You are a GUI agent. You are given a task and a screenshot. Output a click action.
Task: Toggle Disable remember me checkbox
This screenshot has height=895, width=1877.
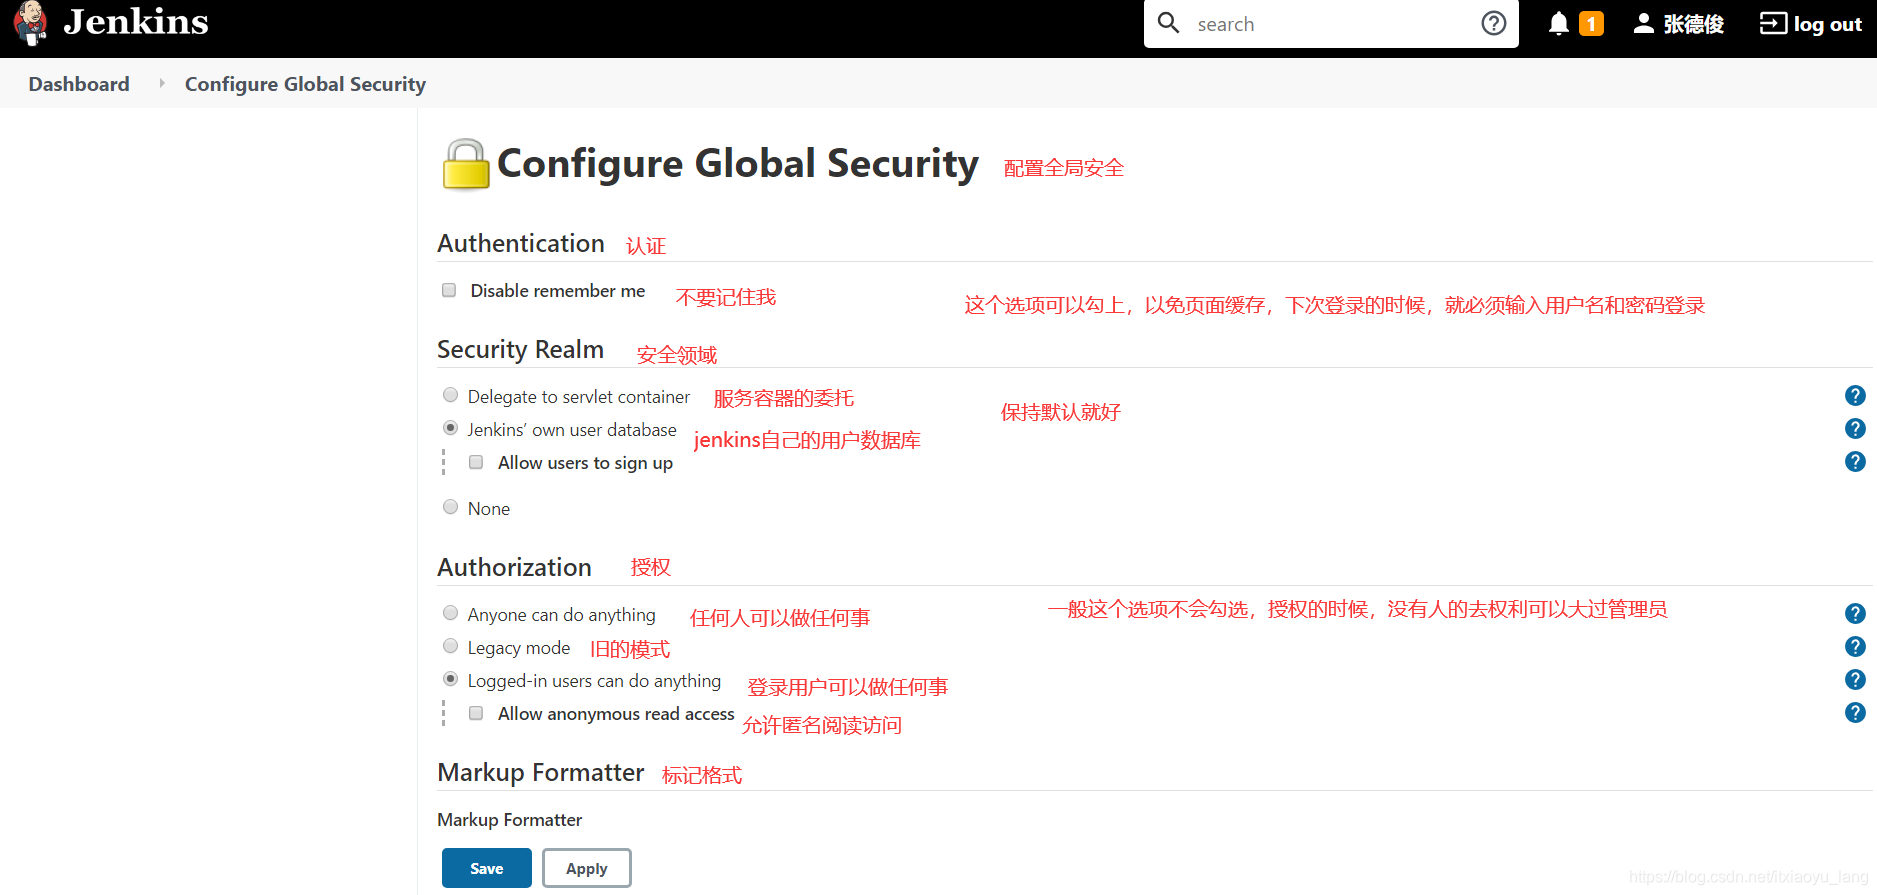click(x=449, y=290)
